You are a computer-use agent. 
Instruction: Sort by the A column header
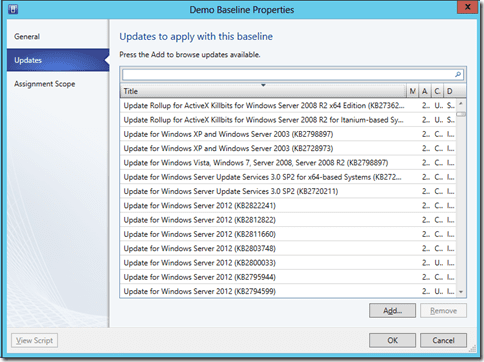[x=425, y=91]
